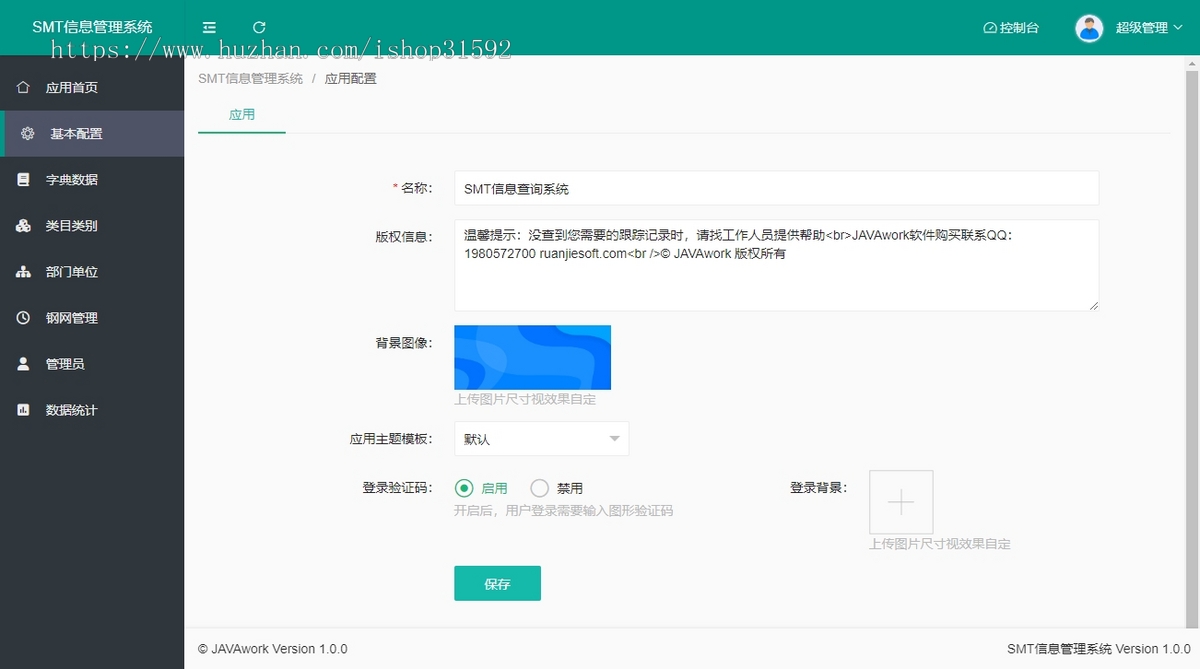Screen dimensions: 1200x669
Task: Expand the 超级管理 user menu chevron
Action: pos(1177,28)
